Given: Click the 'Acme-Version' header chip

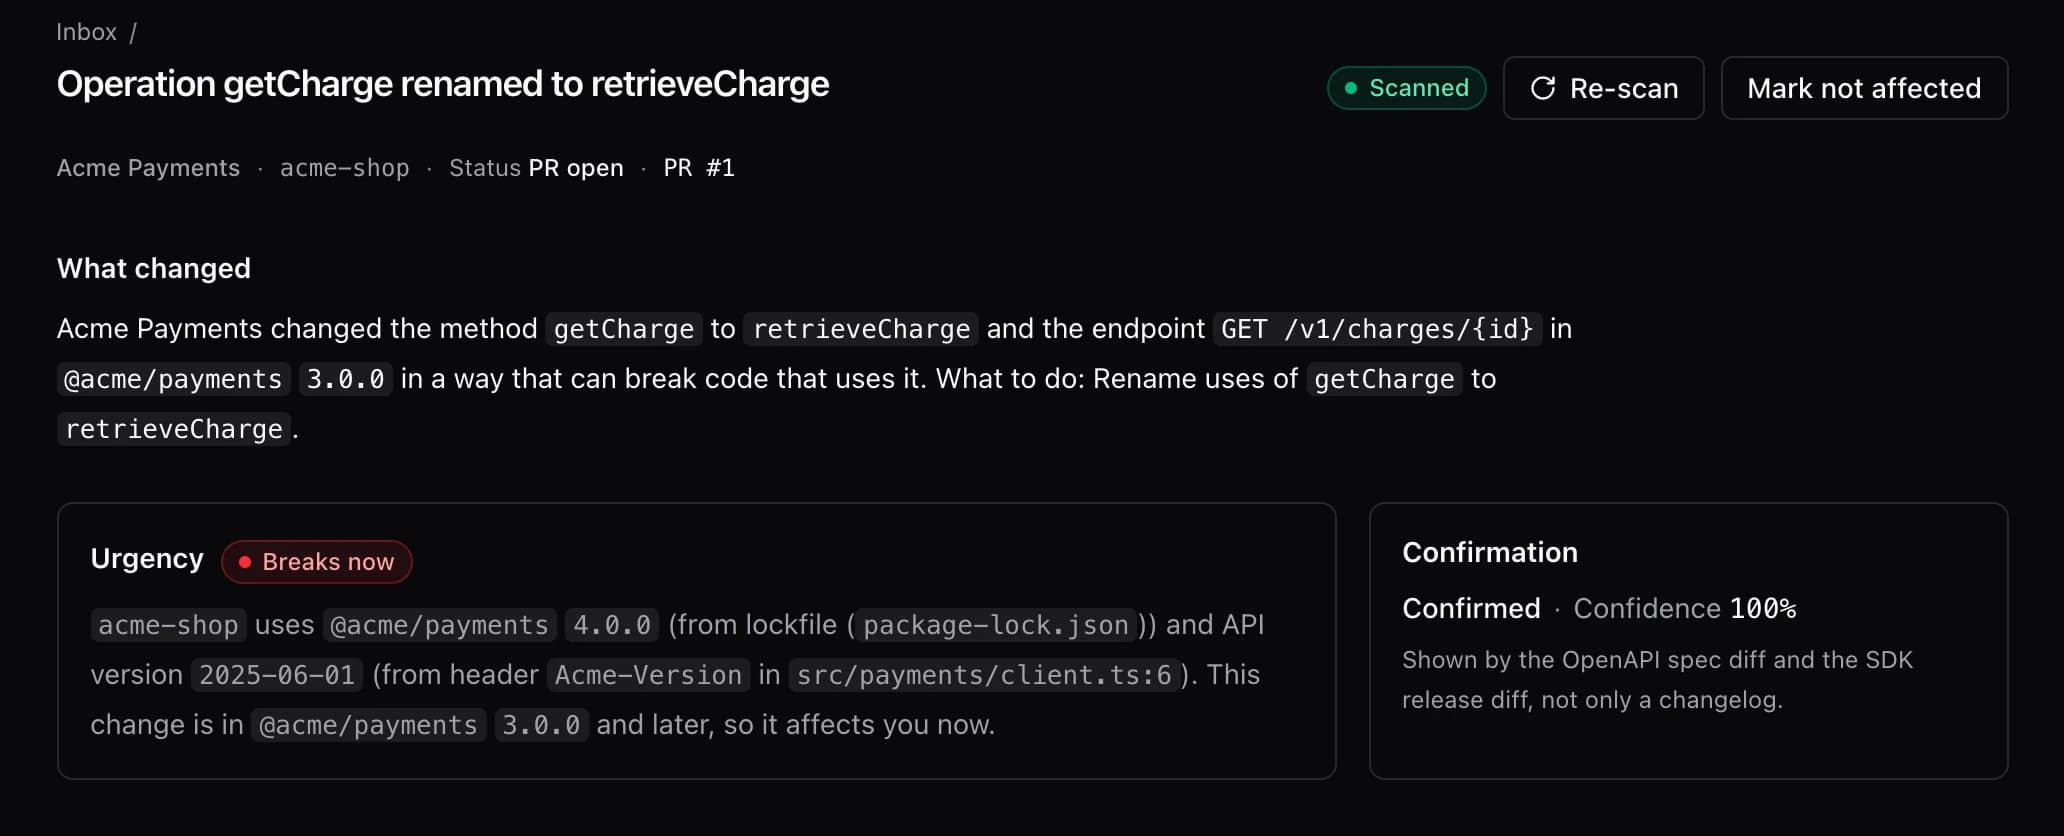Looking at the screenshot, I should tap(648, 675).
